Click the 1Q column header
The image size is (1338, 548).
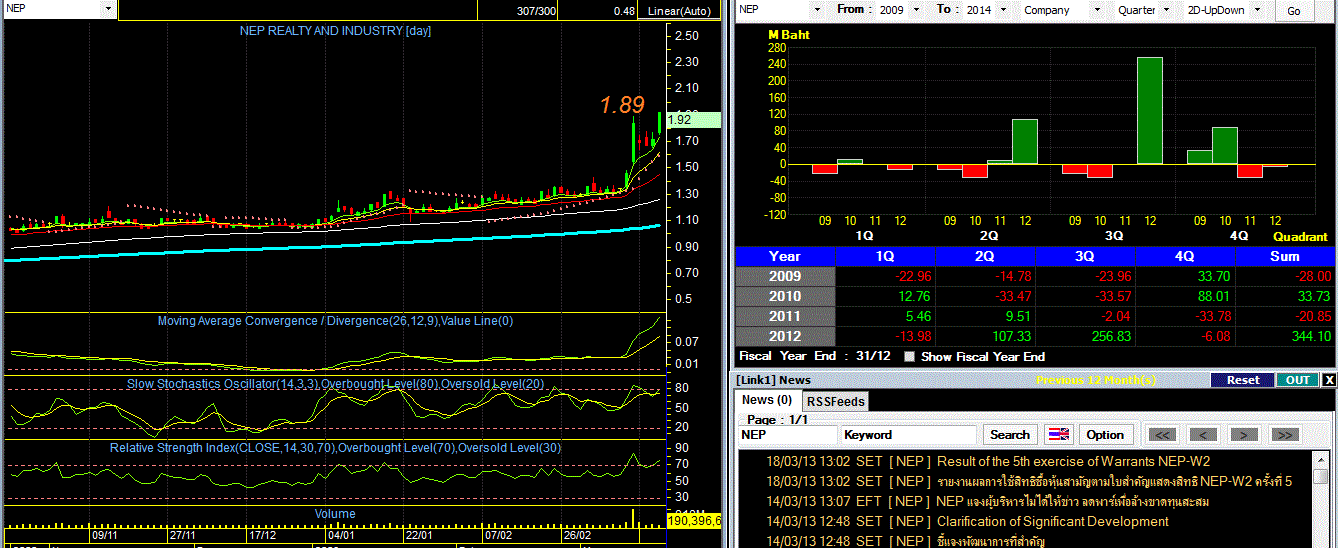click(885, 256)
